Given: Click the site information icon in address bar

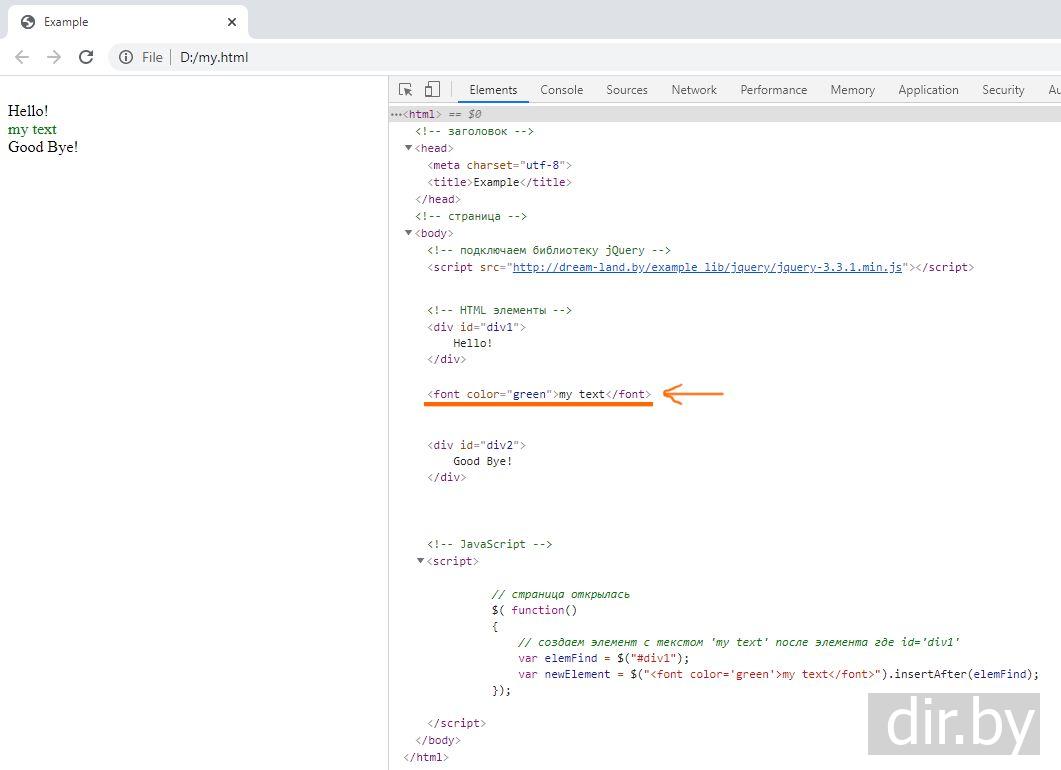Looking at the screenshot, I should click(x=126, y=57).
